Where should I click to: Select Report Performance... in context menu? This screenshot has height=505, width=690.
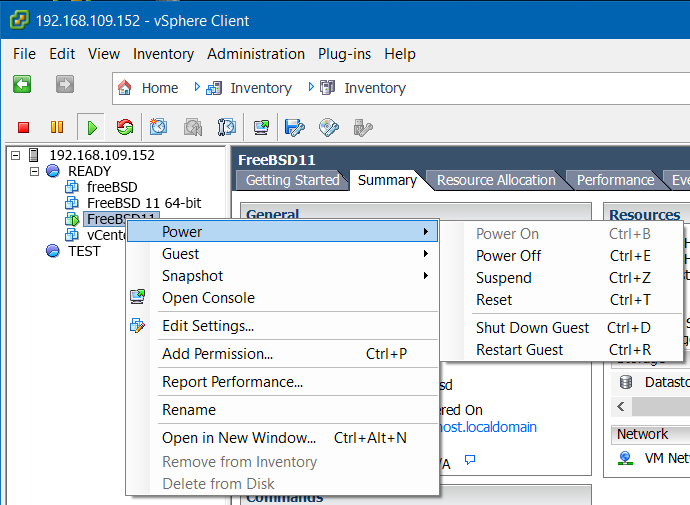tap(283, 382)
